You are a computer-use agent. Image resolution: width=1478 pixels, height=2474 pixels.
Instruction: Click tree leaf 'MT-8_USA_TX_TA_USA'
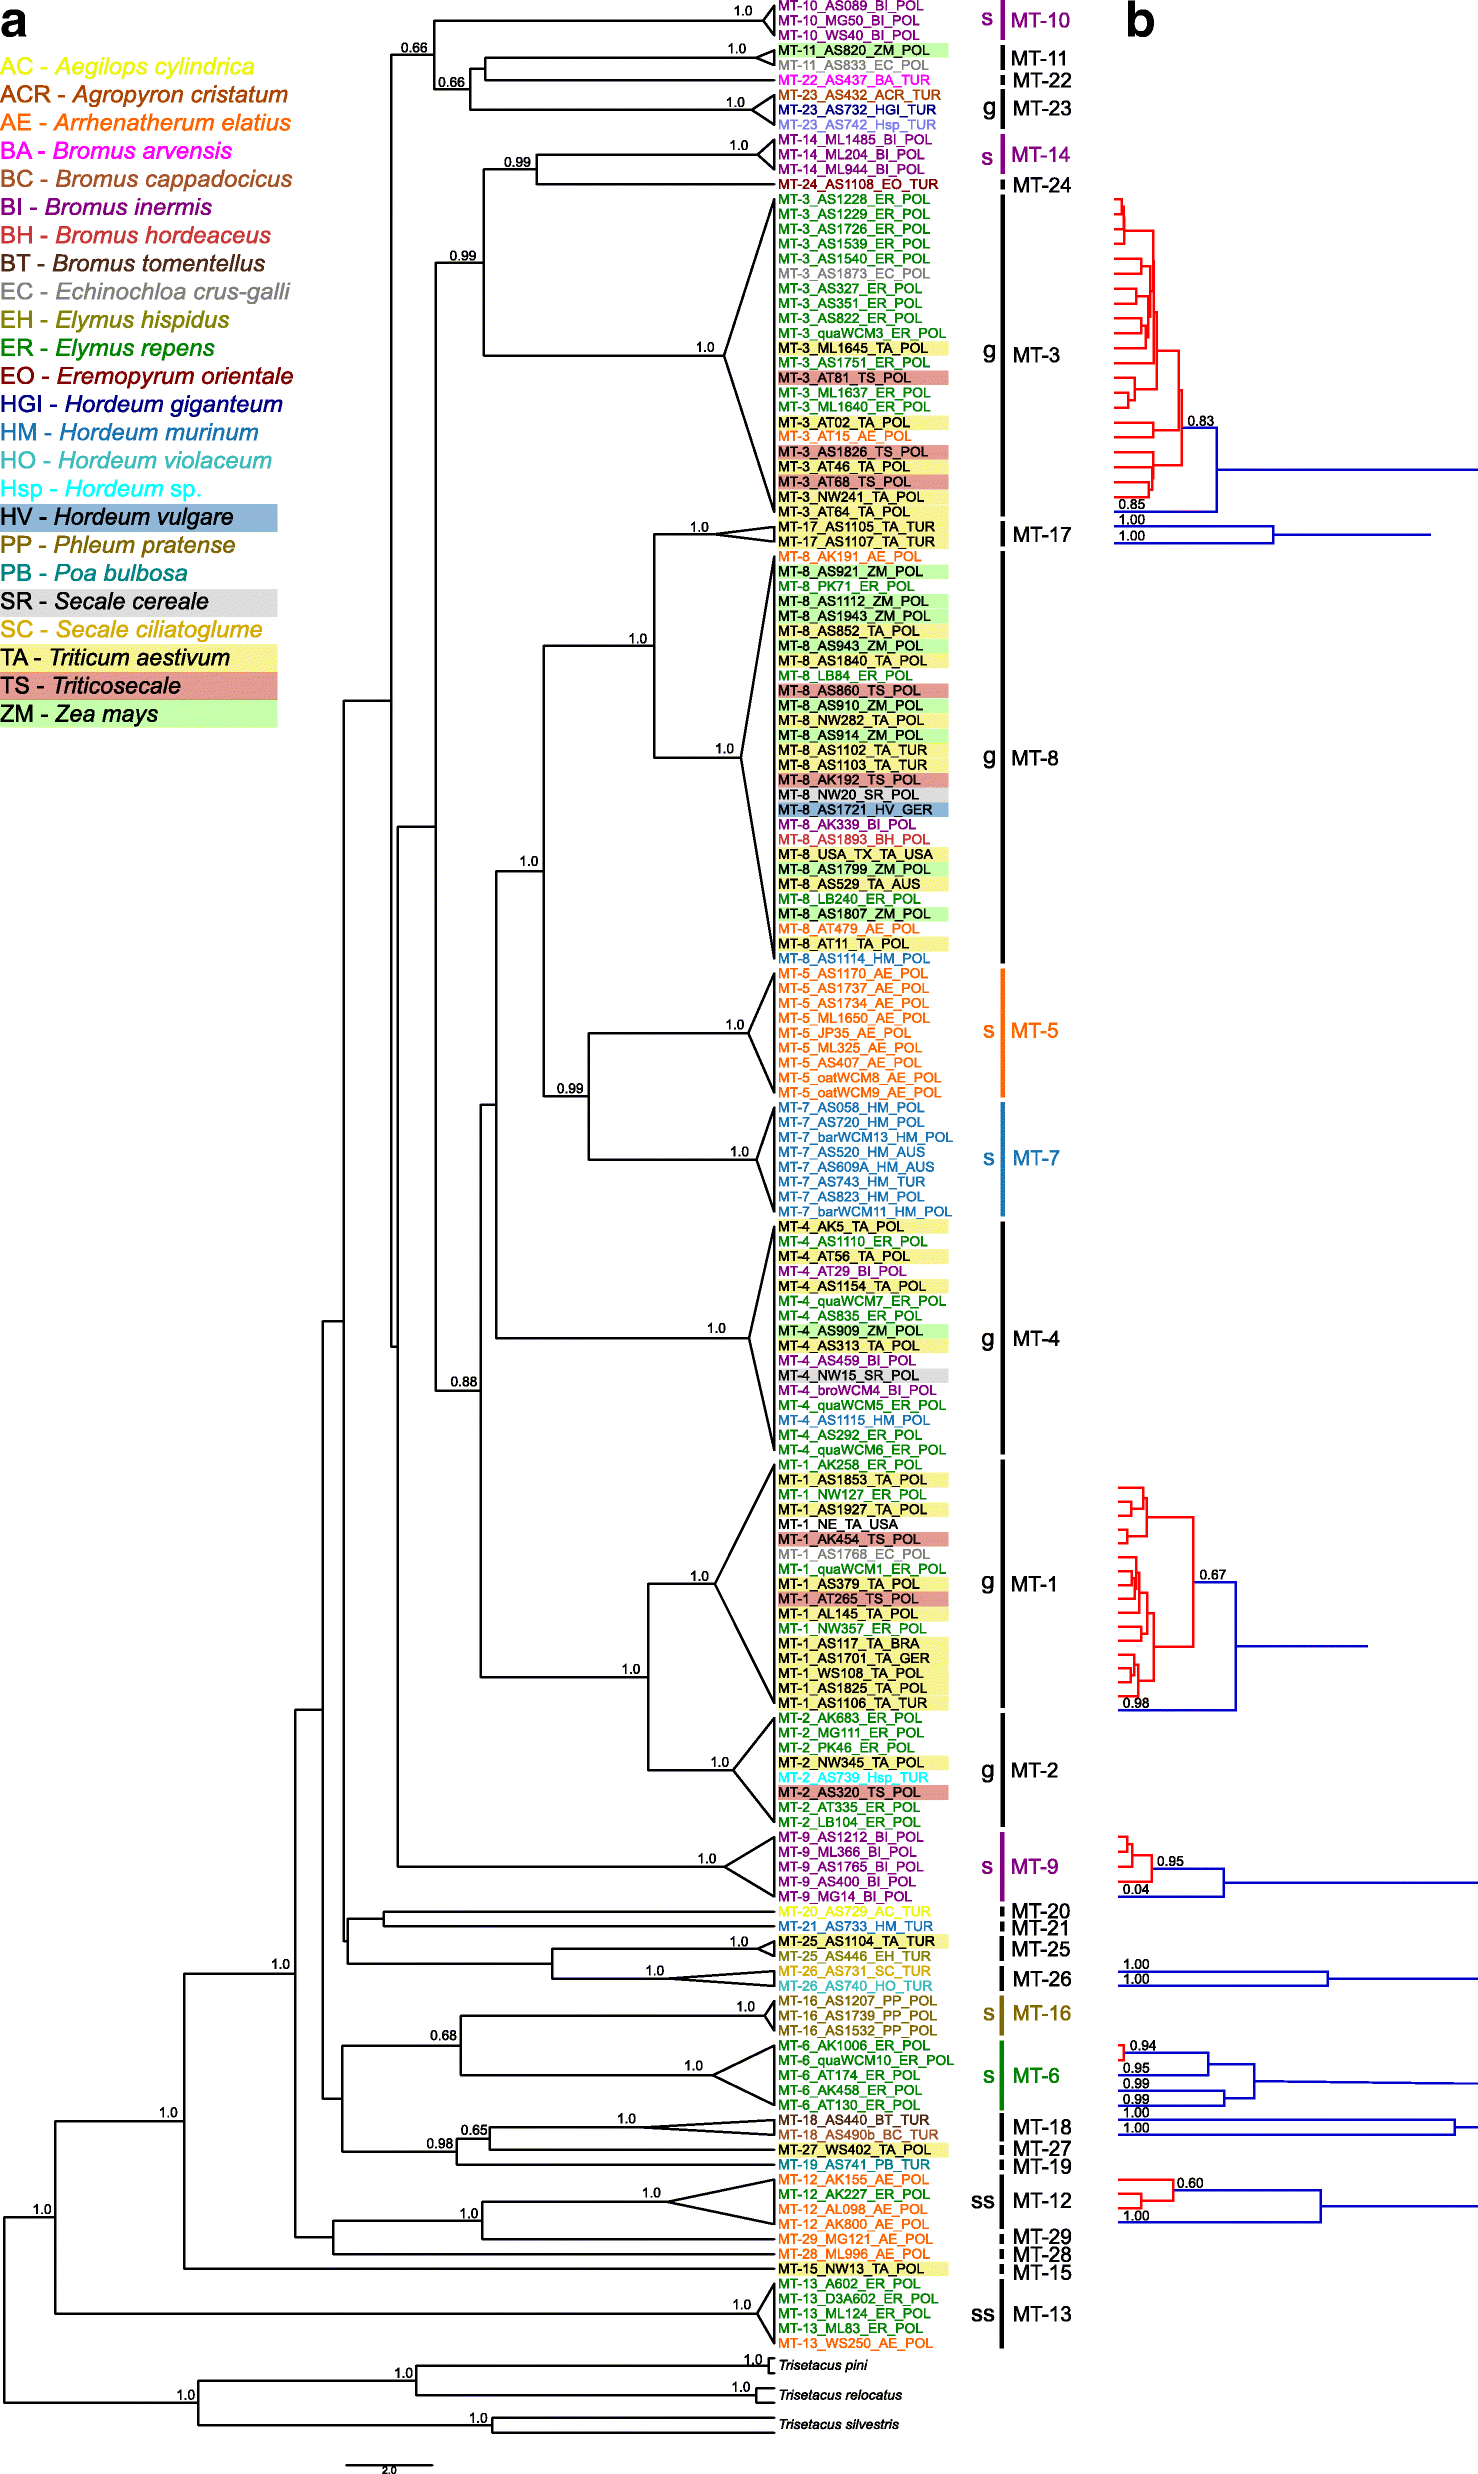click(x=863, y=855)
